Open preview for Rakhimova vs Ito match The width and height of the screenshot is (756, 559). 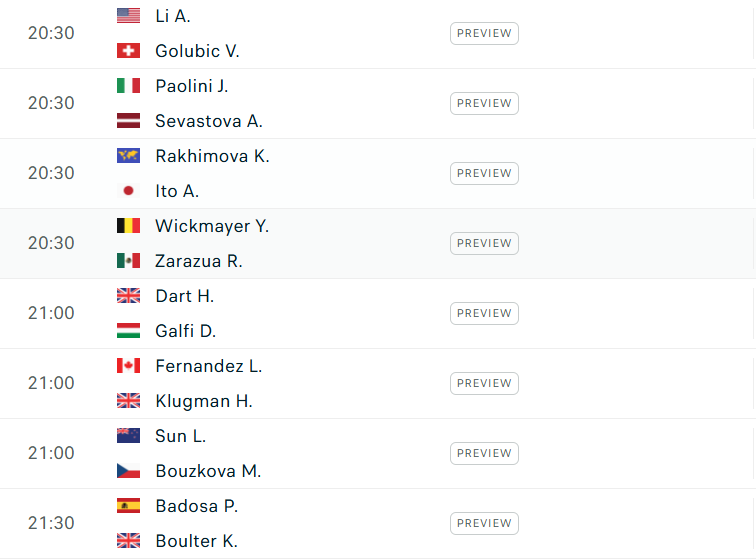[x=484, y=173]
